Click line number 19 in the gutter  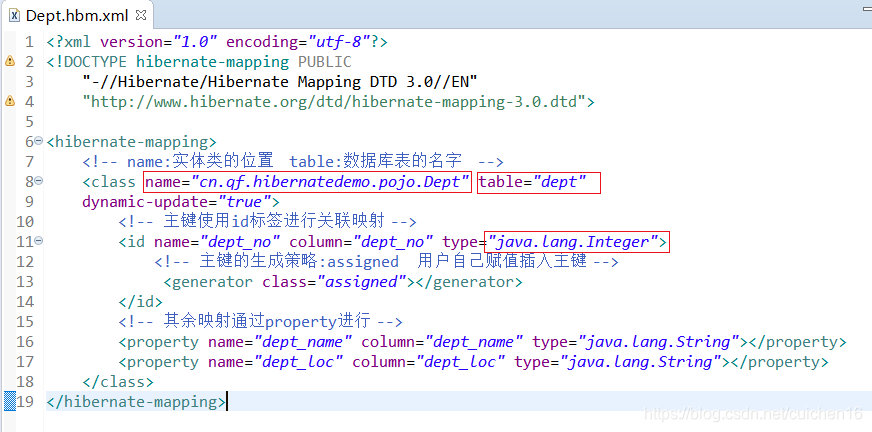(25, 402)
